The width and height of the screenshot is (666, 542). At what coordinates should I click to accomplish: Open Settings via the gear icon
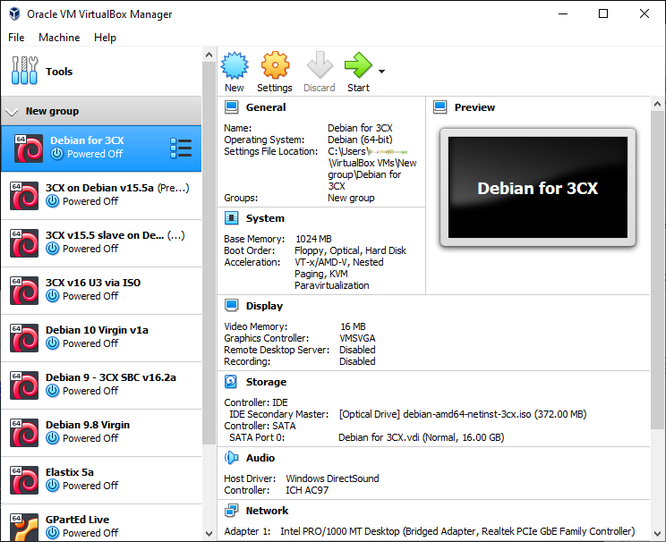pyautogui.click(x=275, y=65)
